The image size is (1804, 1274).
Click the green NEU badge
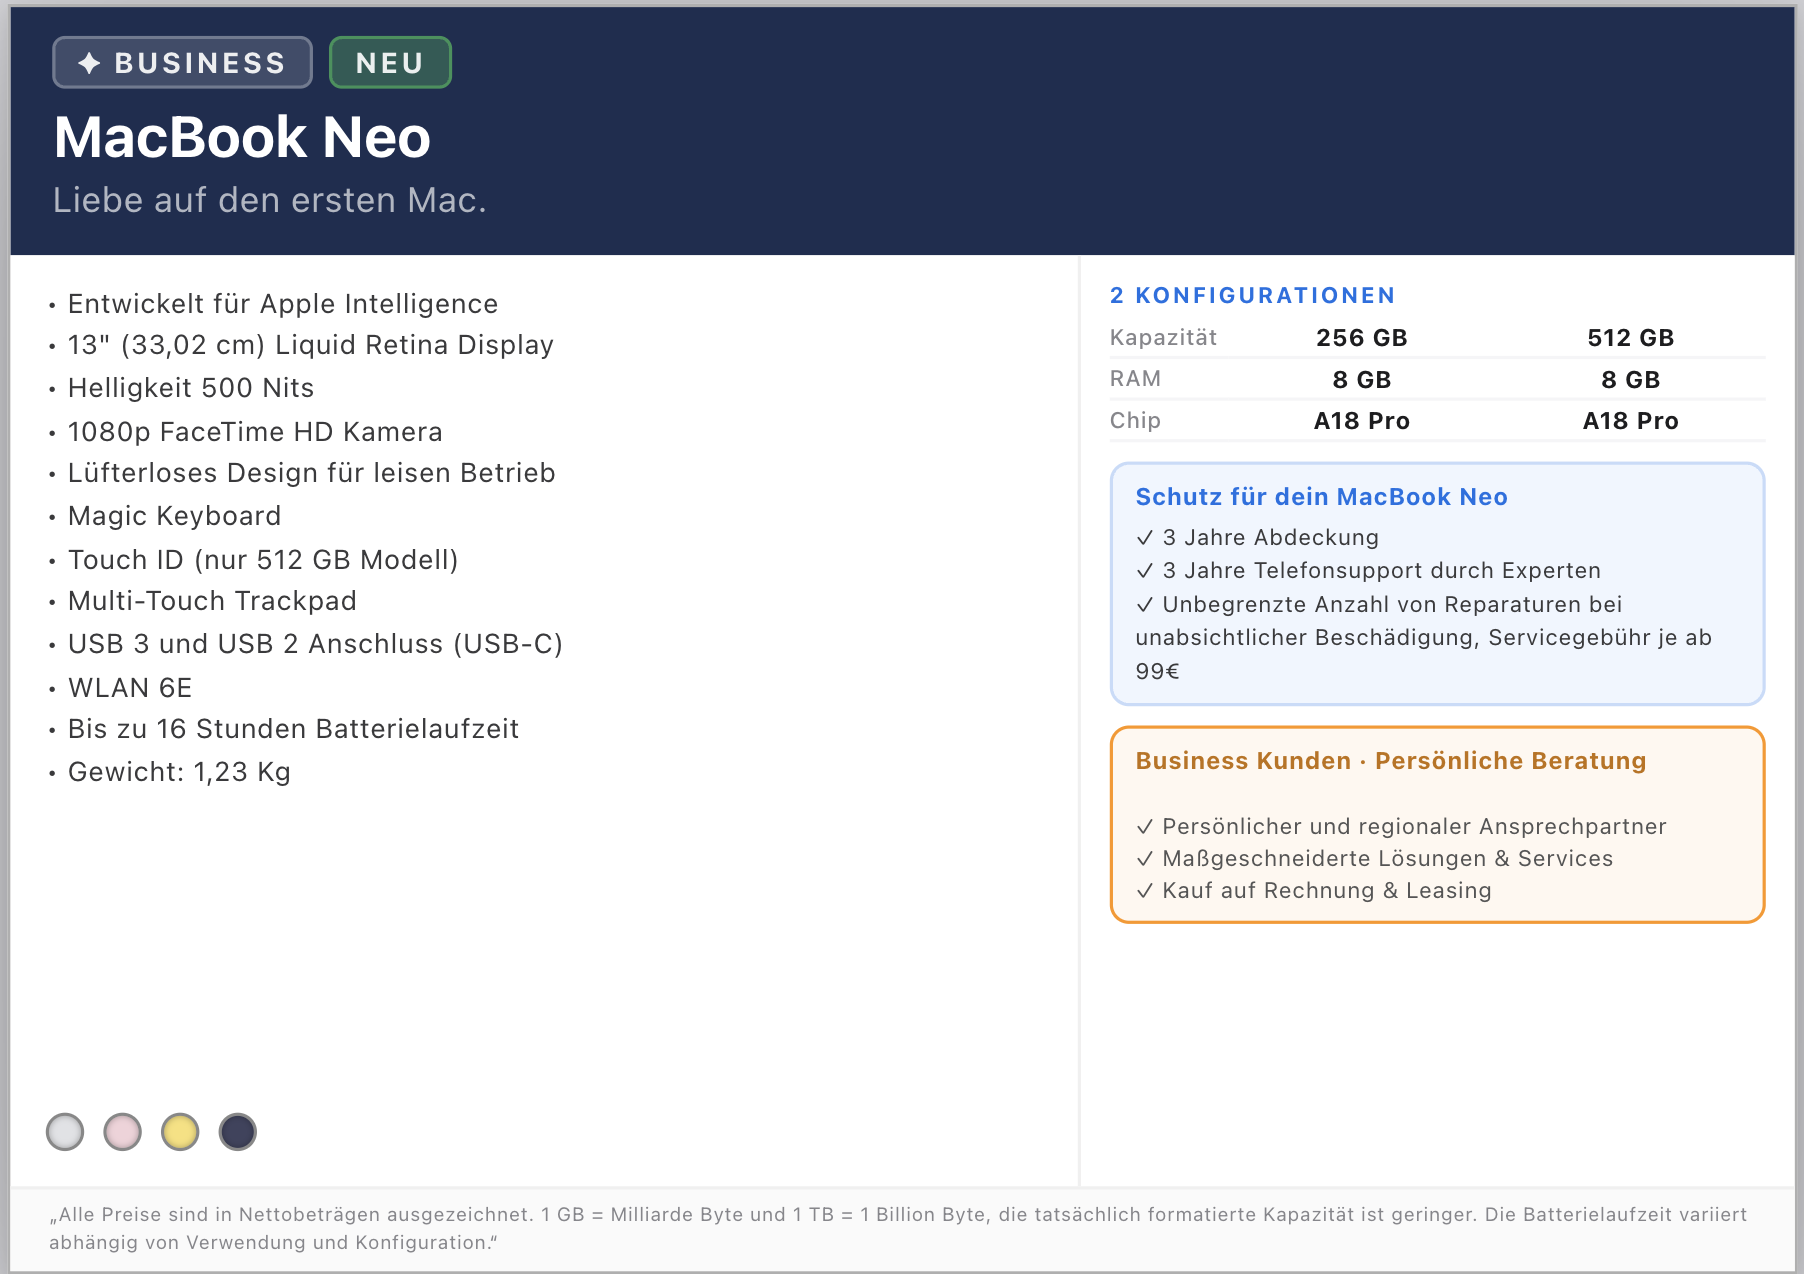390,63
